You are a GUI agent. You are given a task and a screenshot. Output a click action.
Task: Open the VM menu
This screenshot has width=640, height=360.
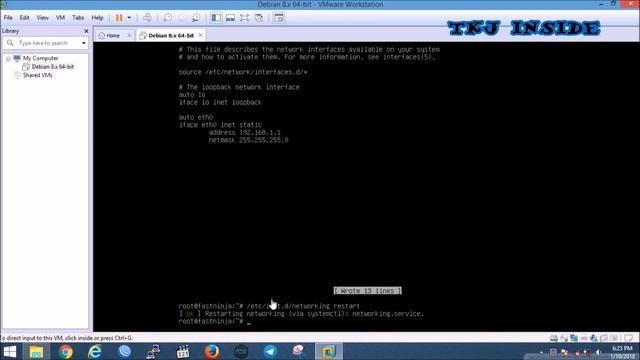coord(60,18)
